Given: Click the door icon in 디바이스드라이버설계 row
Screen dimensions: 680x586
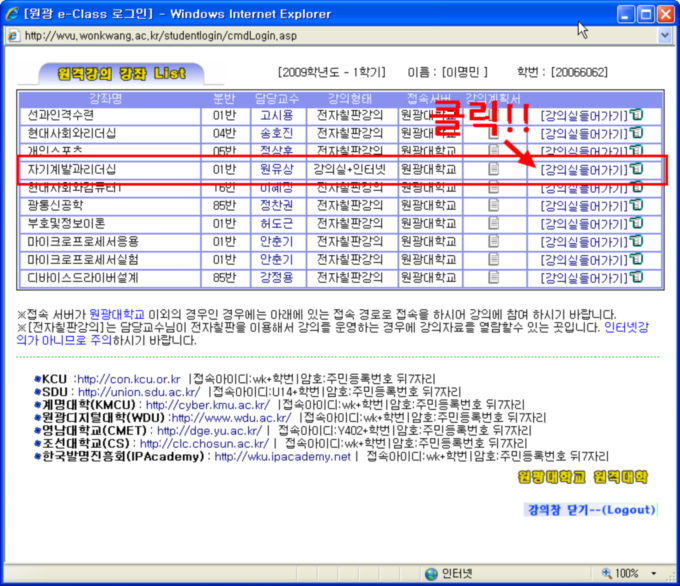Looking at the screenshot, I should click(637, 277).
